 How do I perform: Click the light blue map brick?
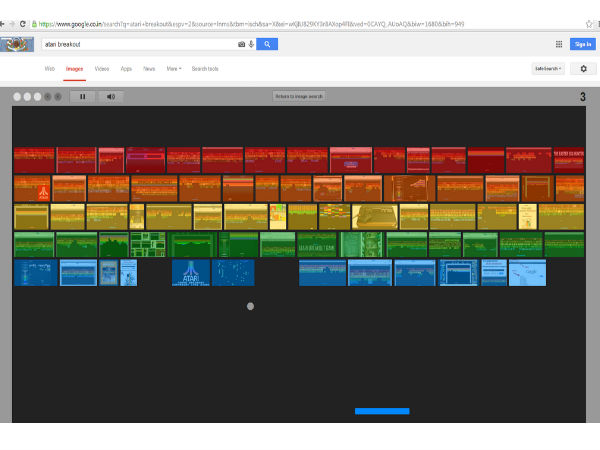pyautogui.click(x=527, y=273)
